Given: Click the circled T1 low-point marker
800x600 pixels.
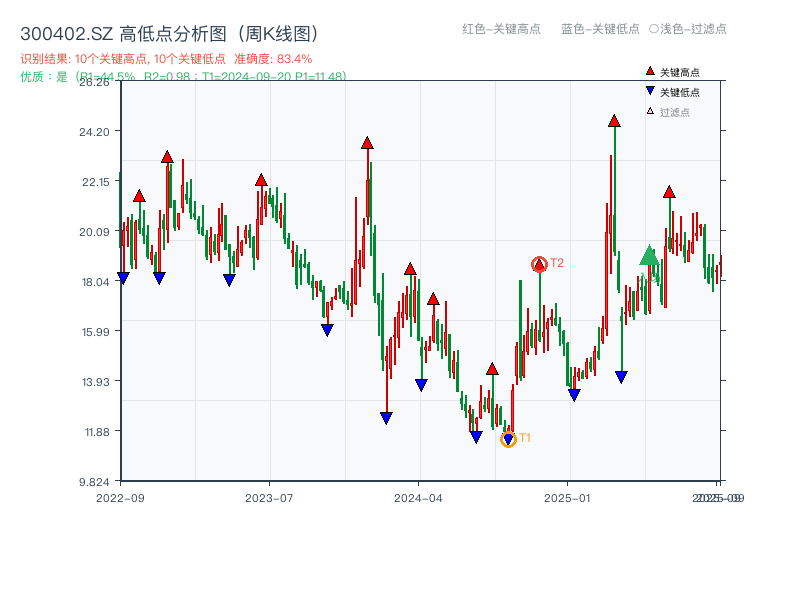Looking at the screenshot, I should pyautogui.click(x=508, y=438).
